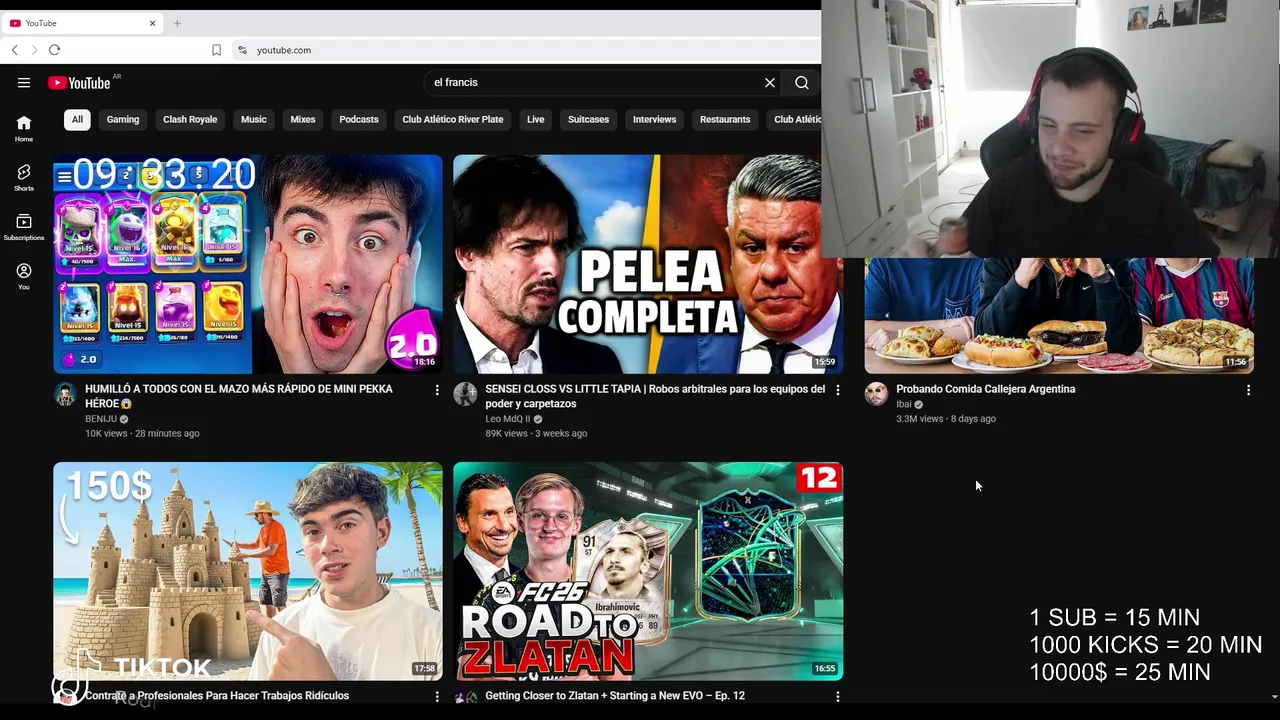
Task: Open options for Contraté a Profesionales video
Action: (x=437, y=696)
